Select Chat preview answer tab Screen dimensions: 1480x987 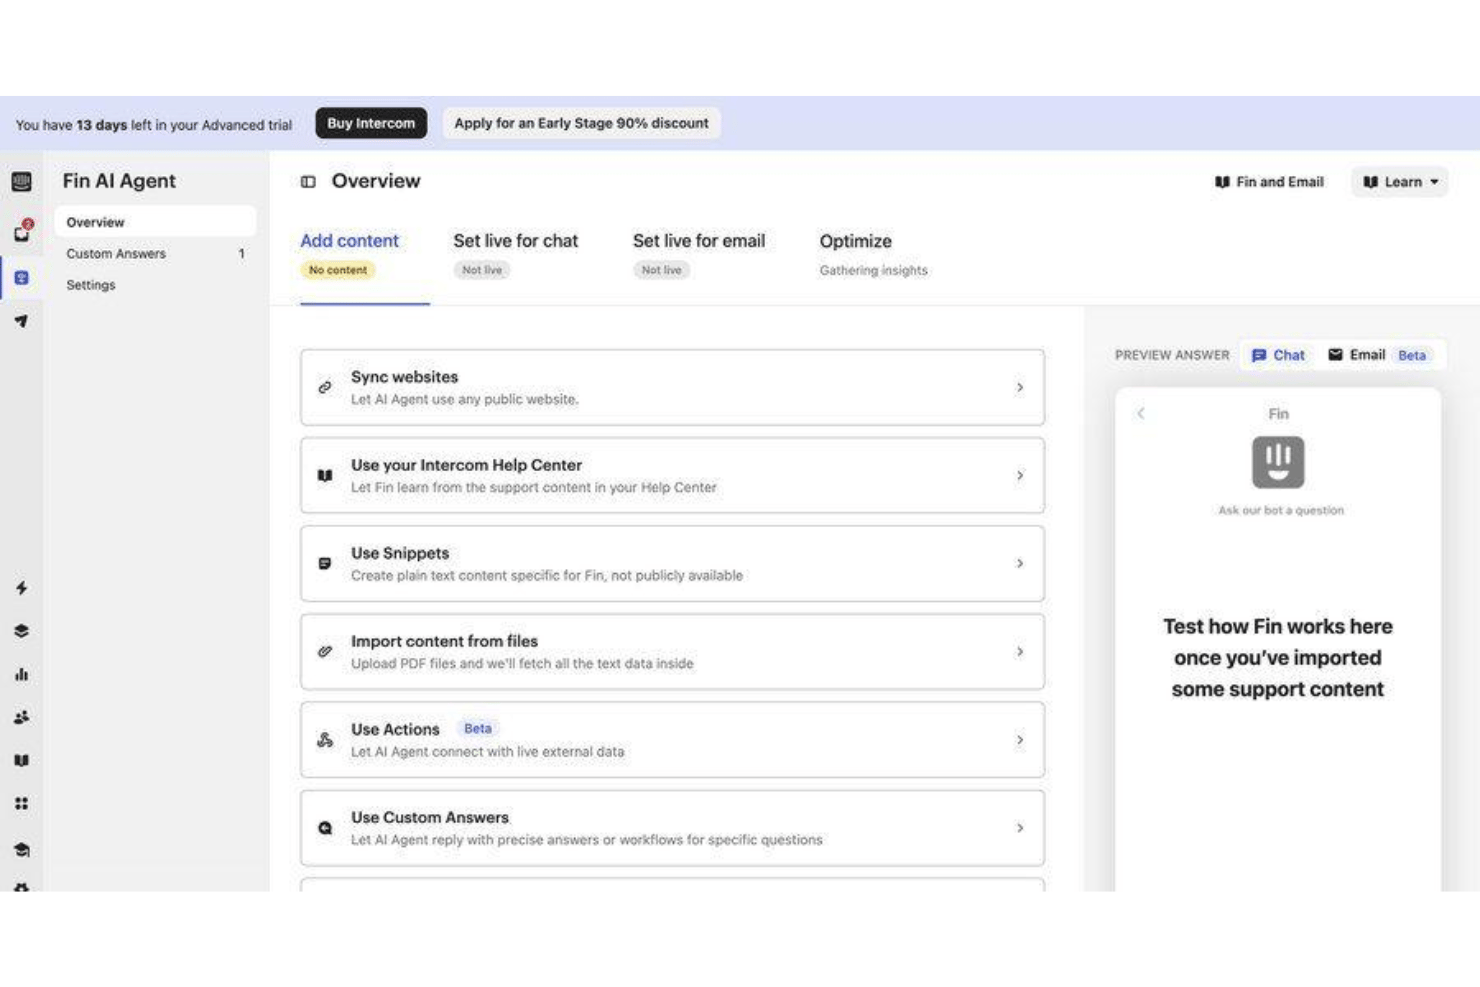[1278, 355]
